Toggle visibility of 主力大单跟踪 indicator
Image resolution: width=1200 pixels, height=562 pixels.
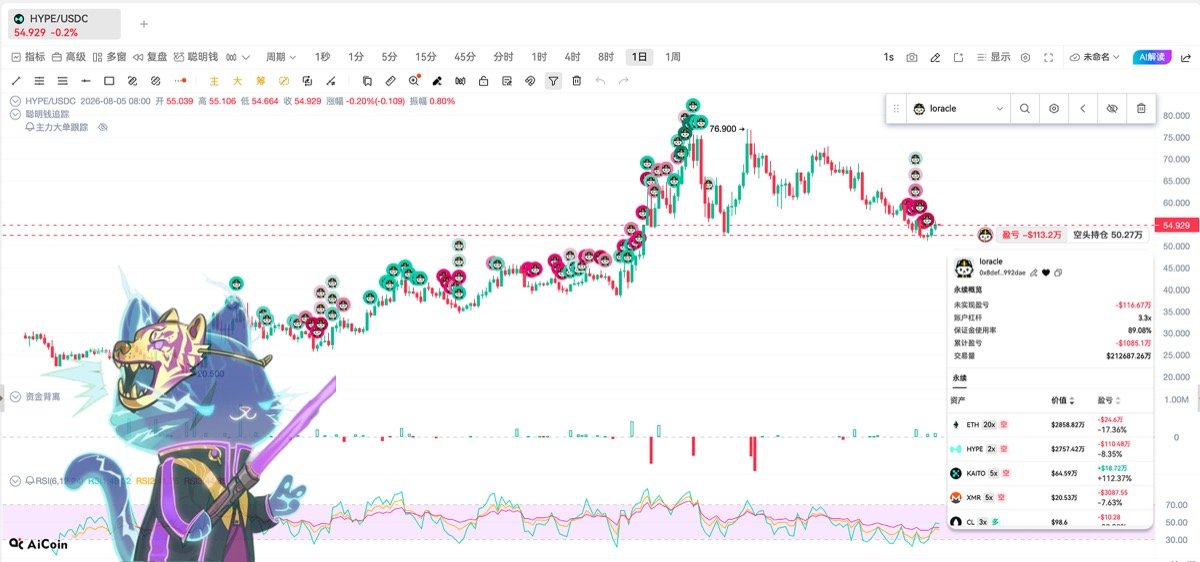102,128
